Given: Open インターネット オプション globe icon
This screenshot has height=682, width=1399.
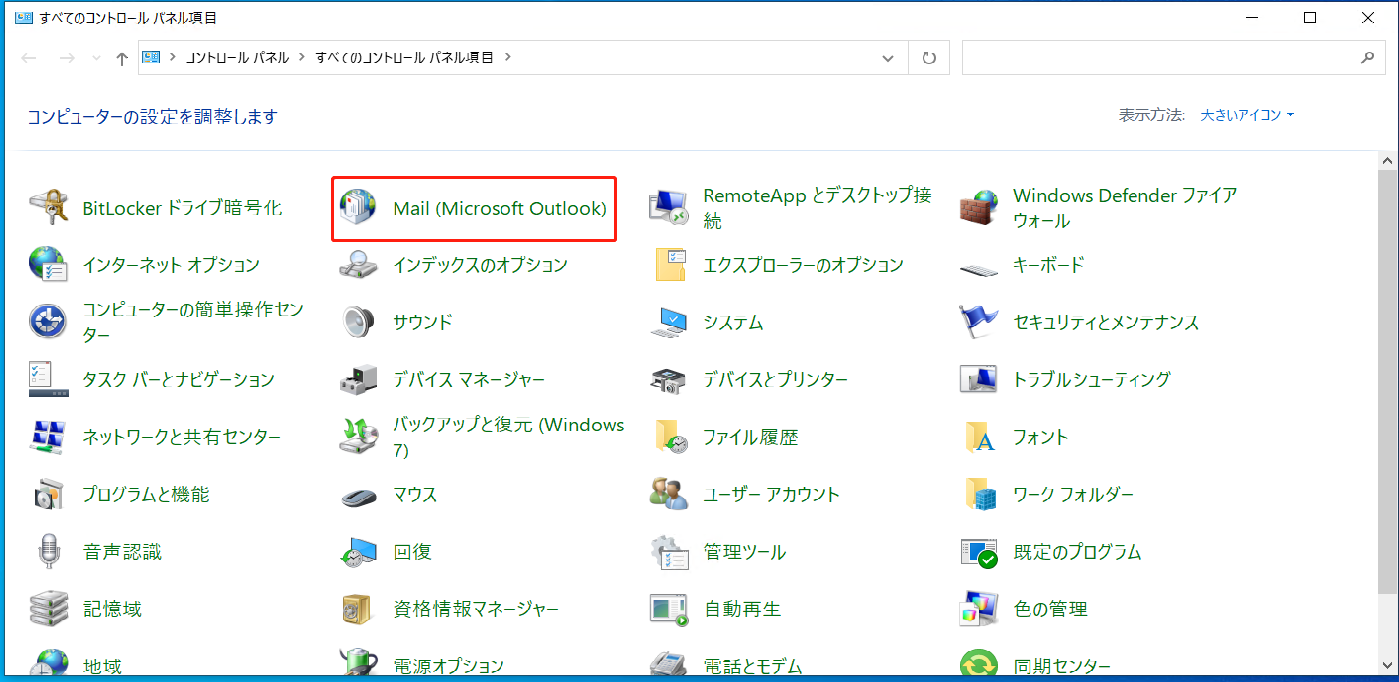Looking at the screenshot, I should [48, 265].
